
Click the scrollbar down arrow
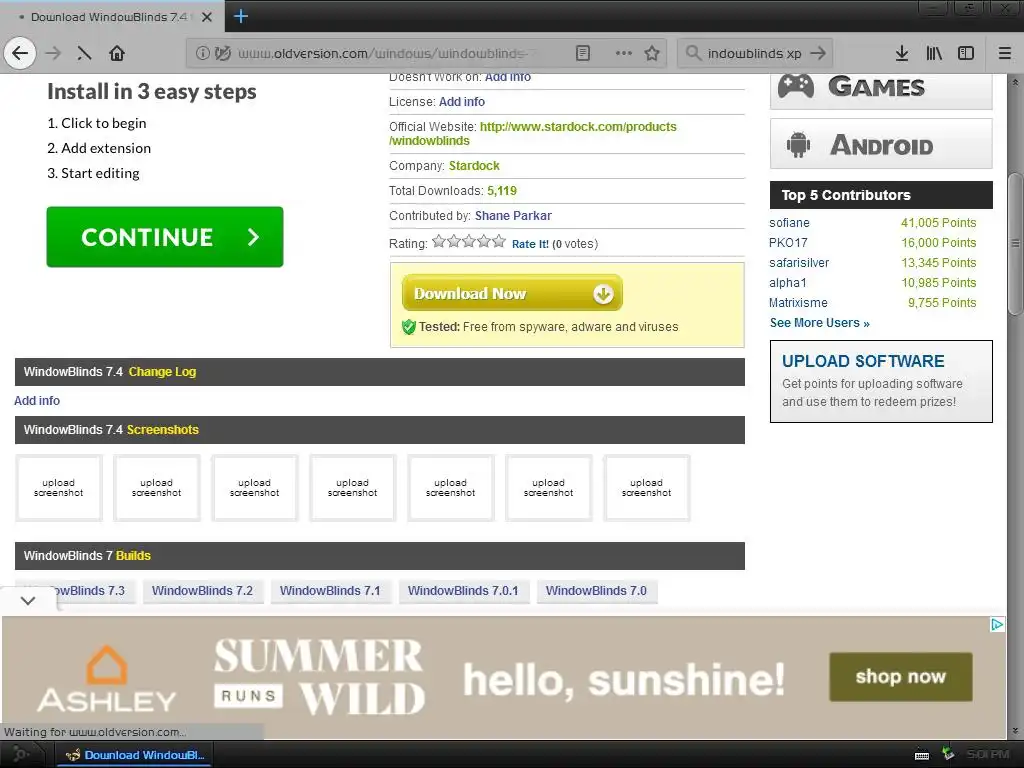(1015, 731)
